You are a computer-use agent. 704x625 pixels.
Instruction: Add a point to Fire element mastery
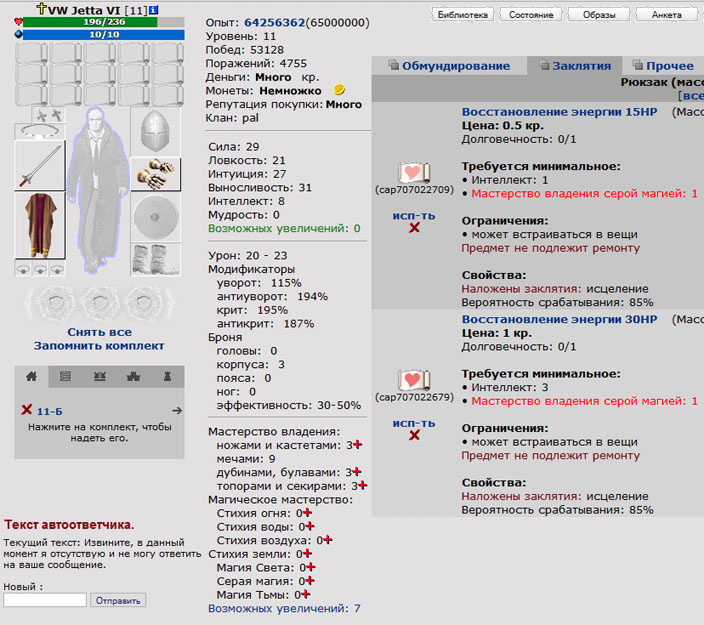(x=307, y=513)
